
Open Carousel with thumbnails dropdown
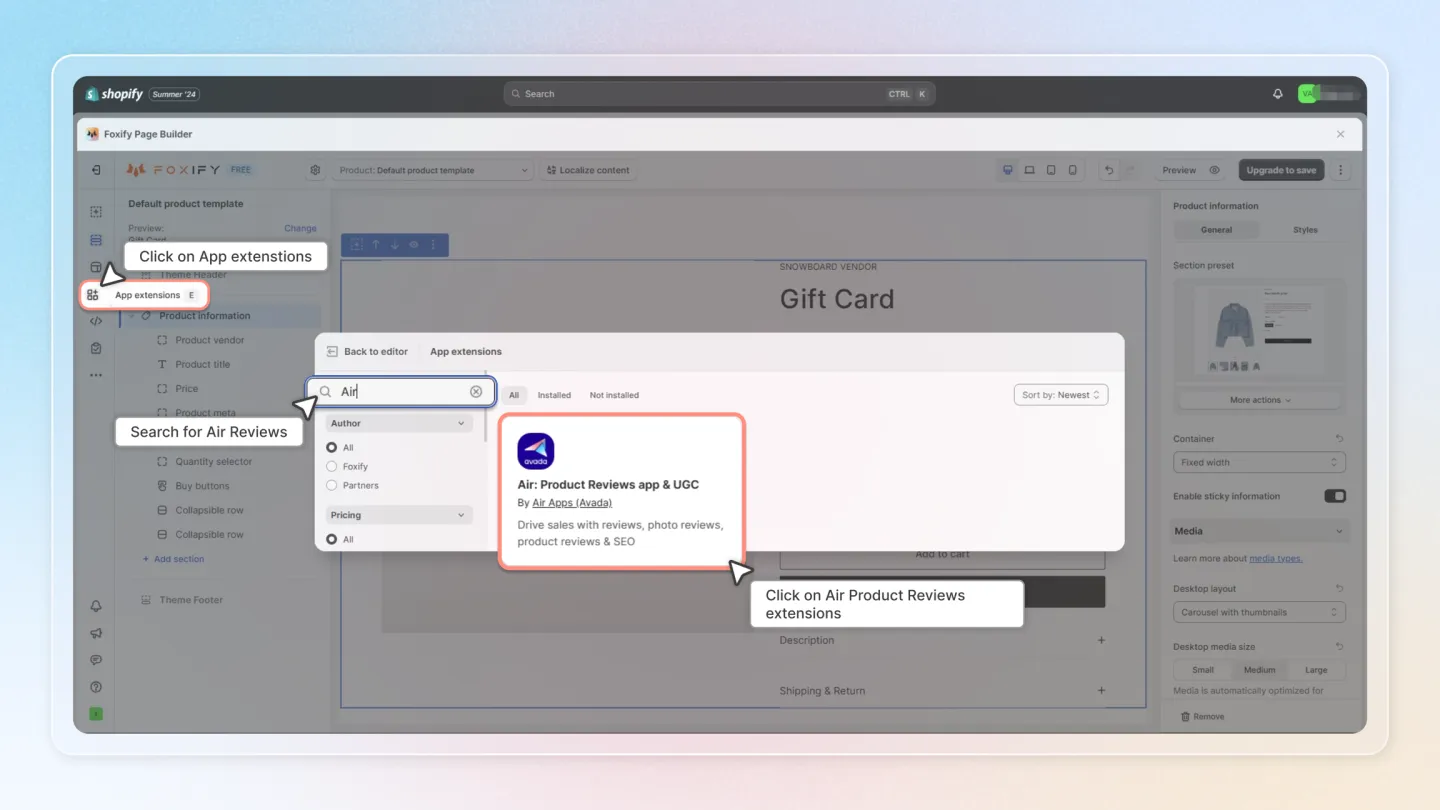tap(1259, 612)
